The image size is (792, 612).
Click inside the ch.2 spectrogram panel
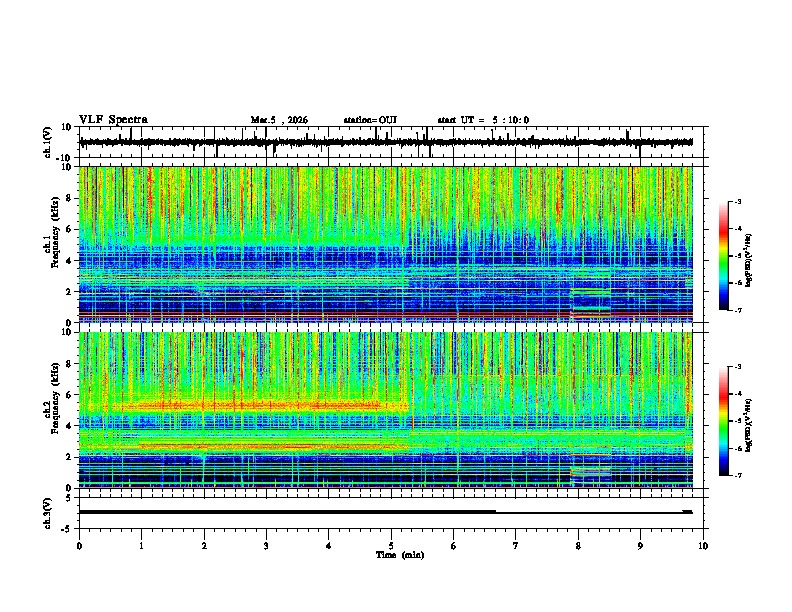tap(386, 410)
